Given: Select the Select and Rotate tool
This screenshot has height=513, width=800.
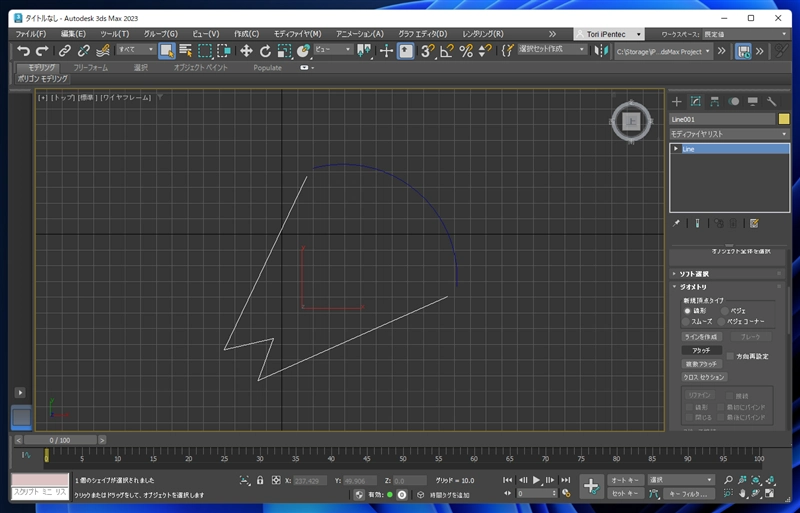Looking at the screenshot, I should click(265, 50).
